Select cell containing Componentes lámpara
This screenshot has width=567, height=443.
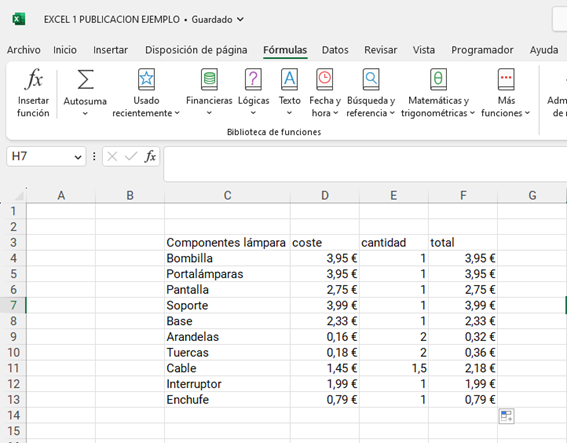pyautogui.click(x=227, y=243)
